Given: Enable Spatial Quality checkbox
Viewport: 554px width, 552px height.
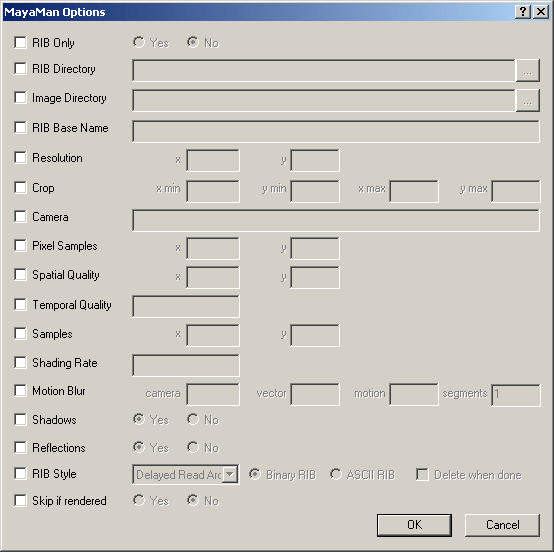Looking at the screenshot, I should point(20,274).
